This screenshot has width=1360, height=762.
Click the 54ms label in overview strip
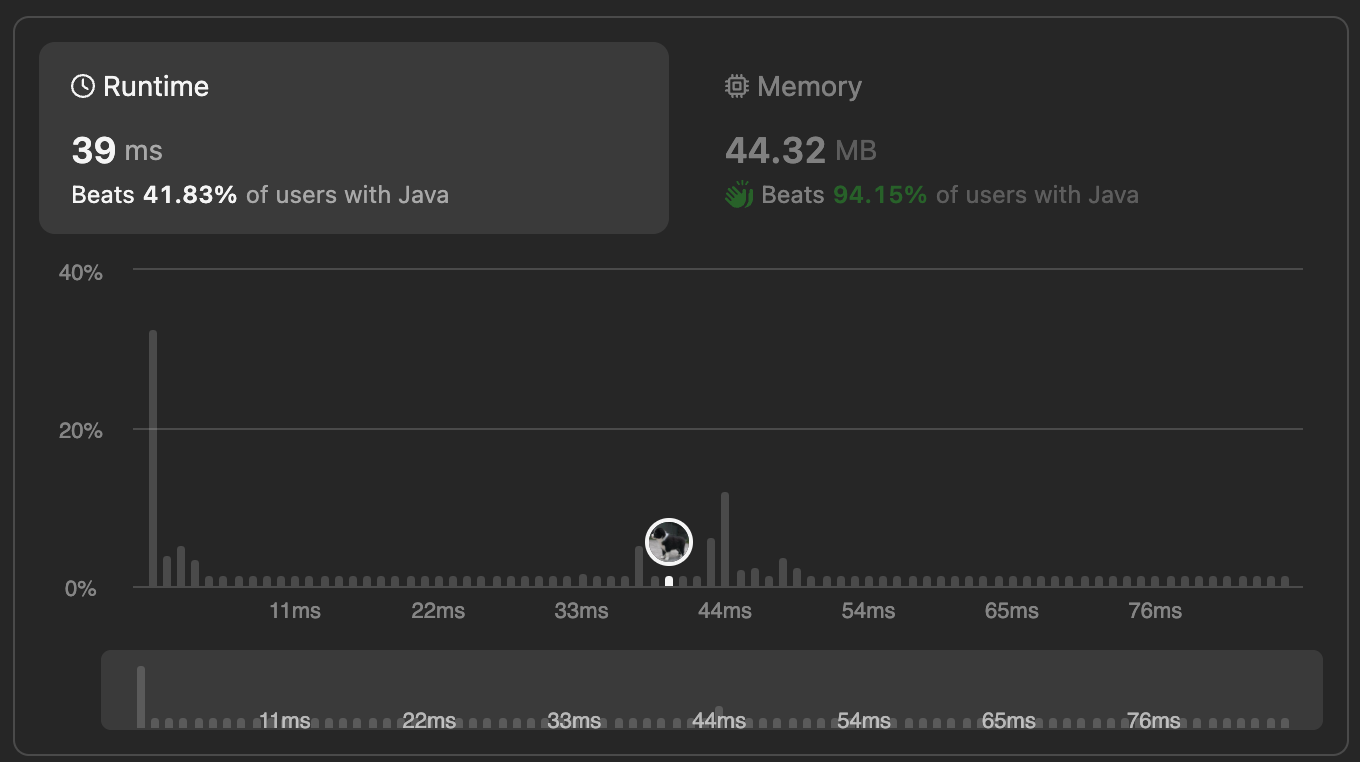coord(864,720)
